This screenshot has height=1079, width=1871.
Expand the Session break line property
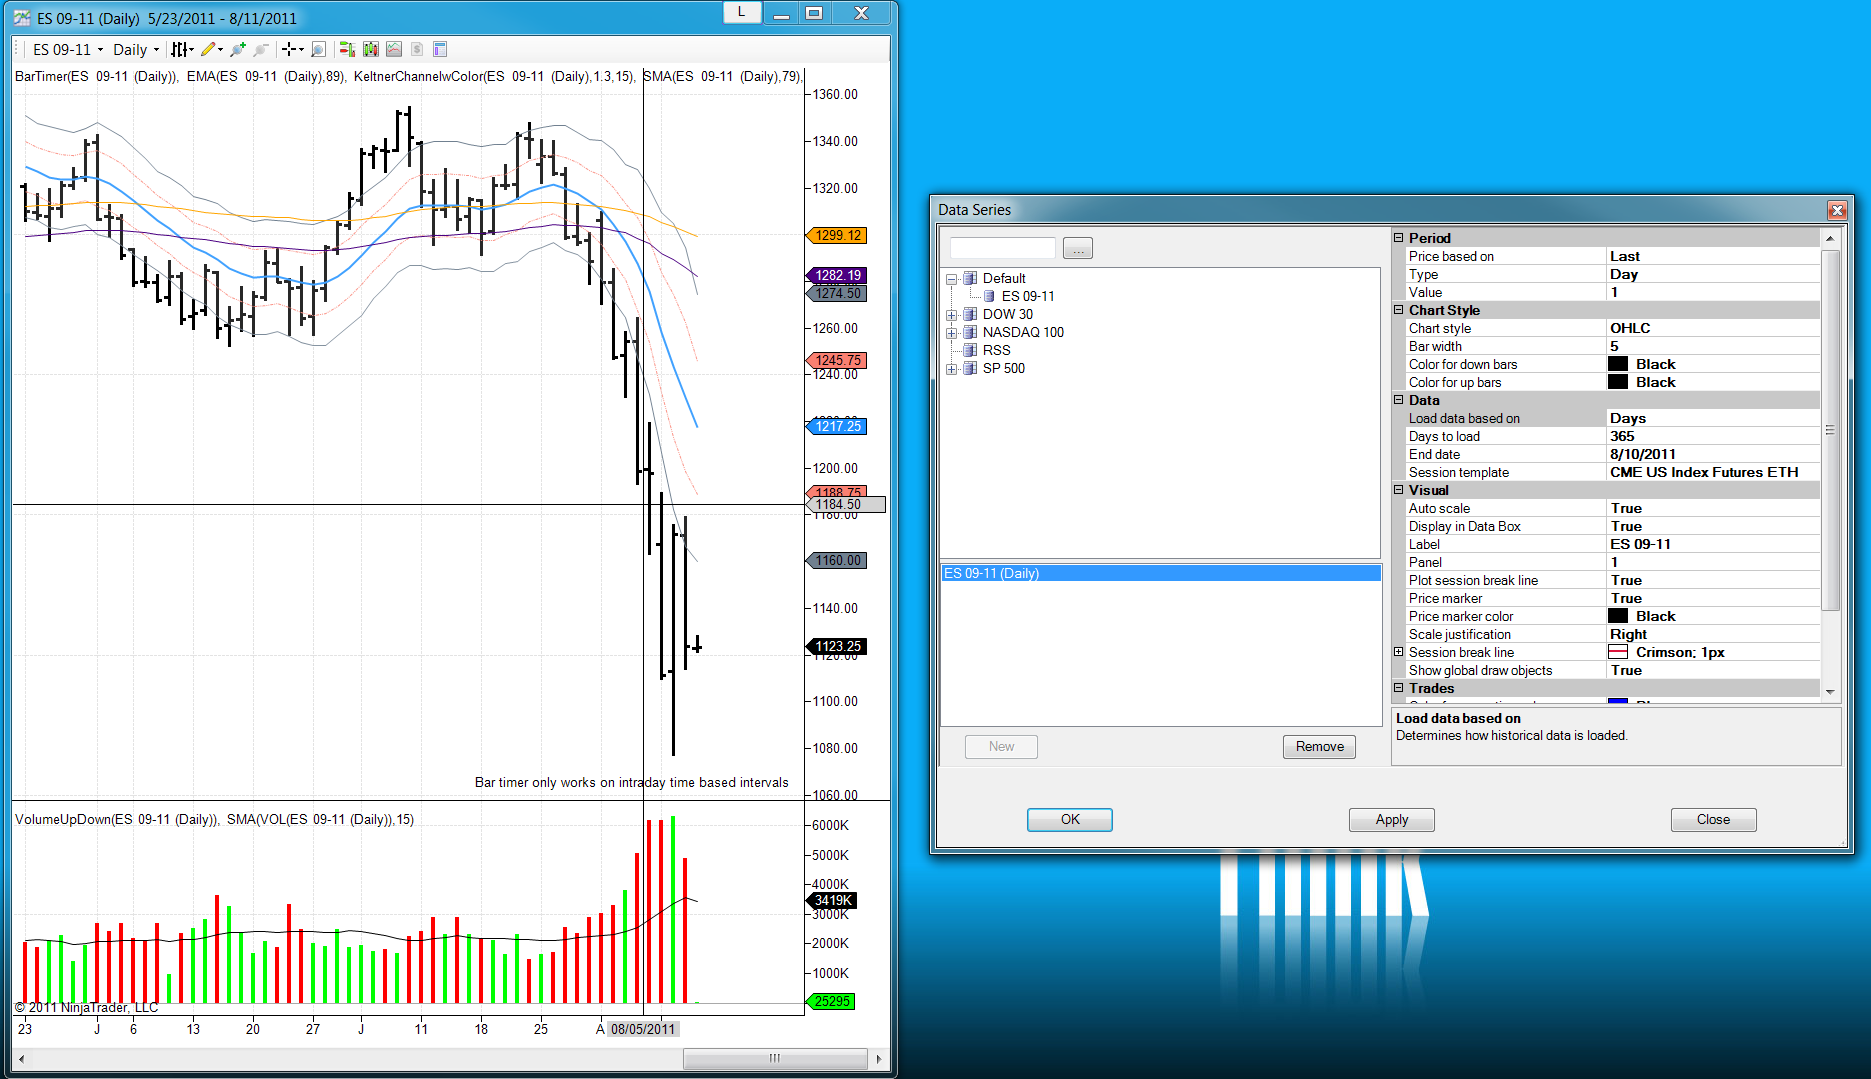click(1399, 652)
